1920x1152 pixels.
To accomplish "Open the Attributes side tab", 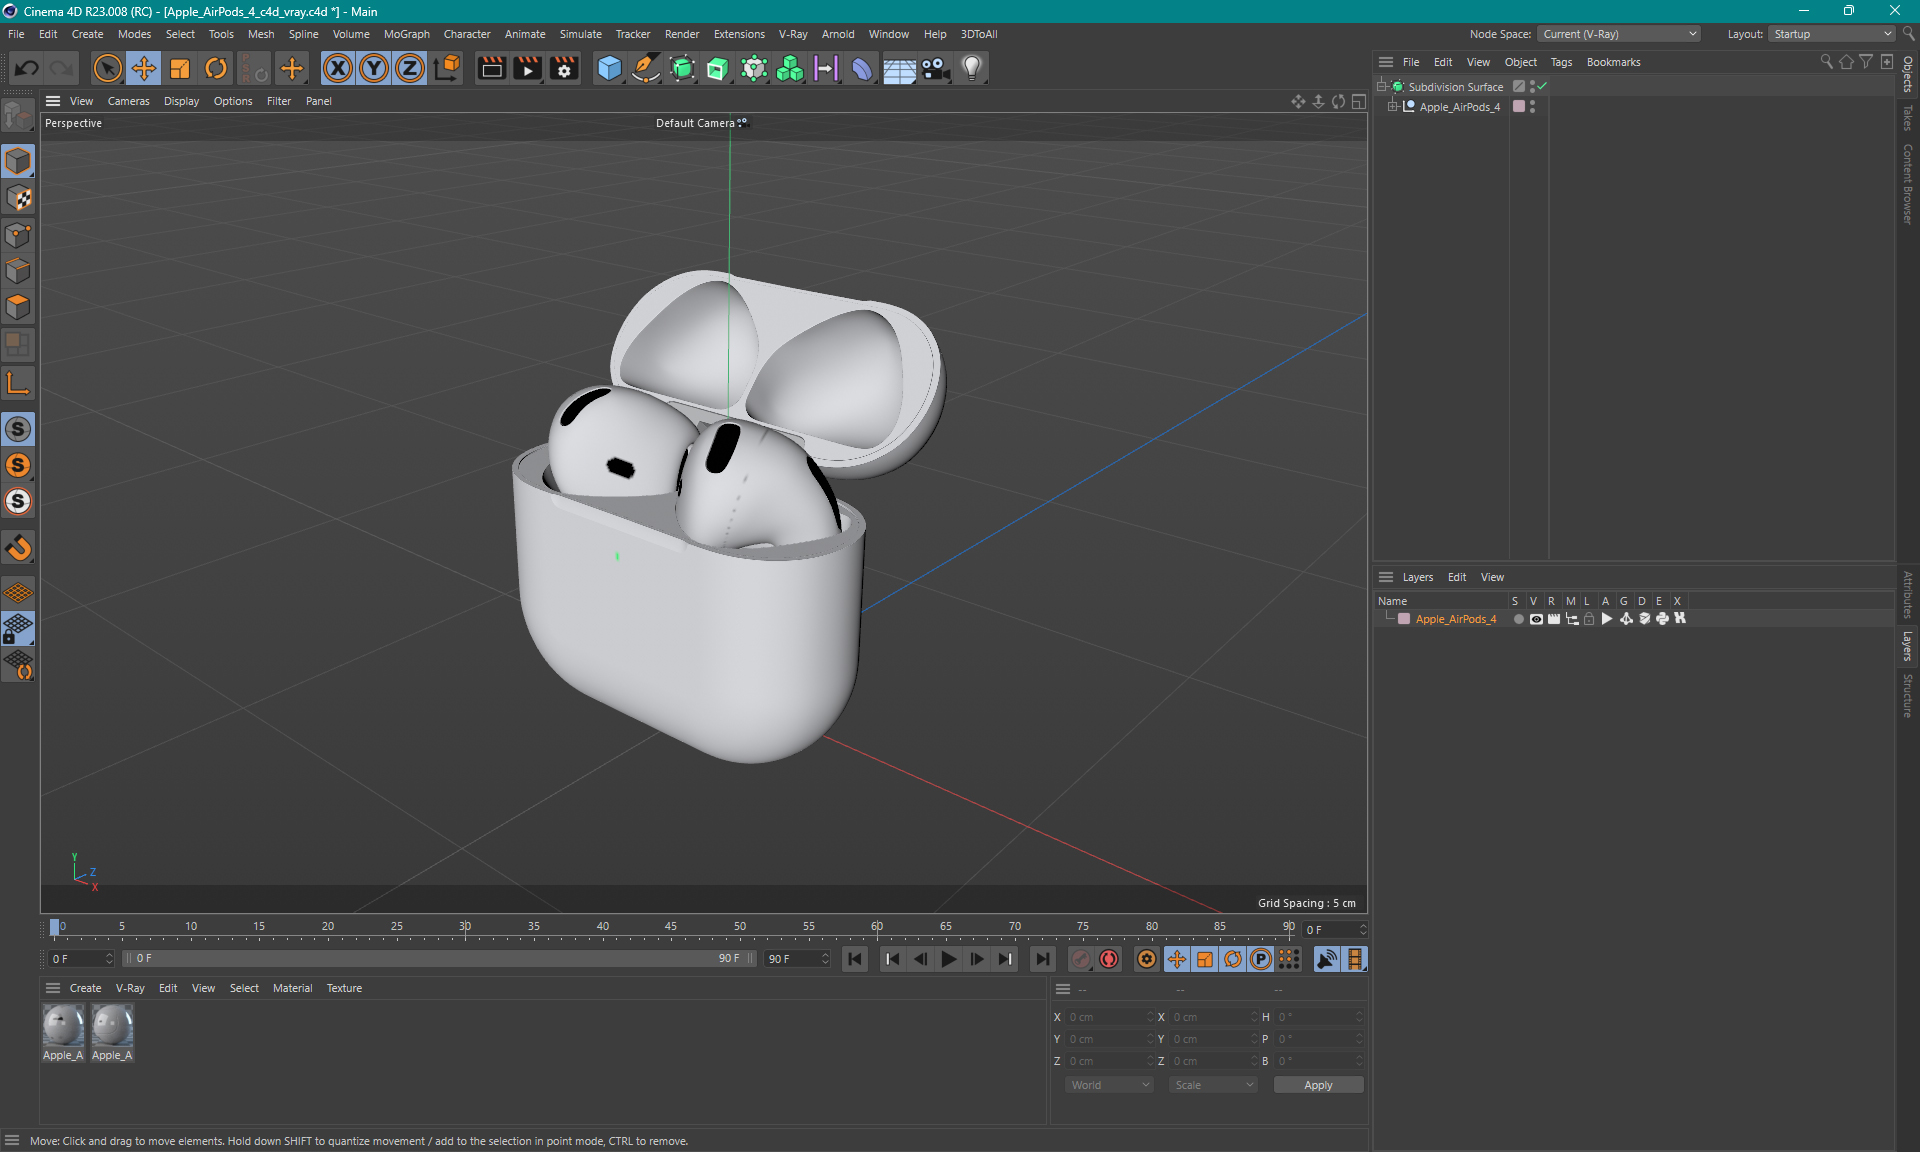I will (x=1908, y=595).
